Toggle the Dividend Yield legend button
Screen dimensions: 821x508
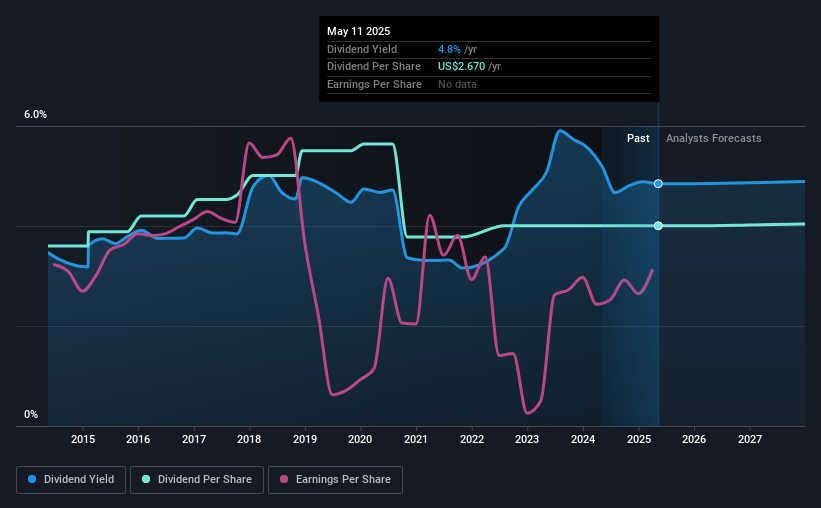tap(71, 480)
